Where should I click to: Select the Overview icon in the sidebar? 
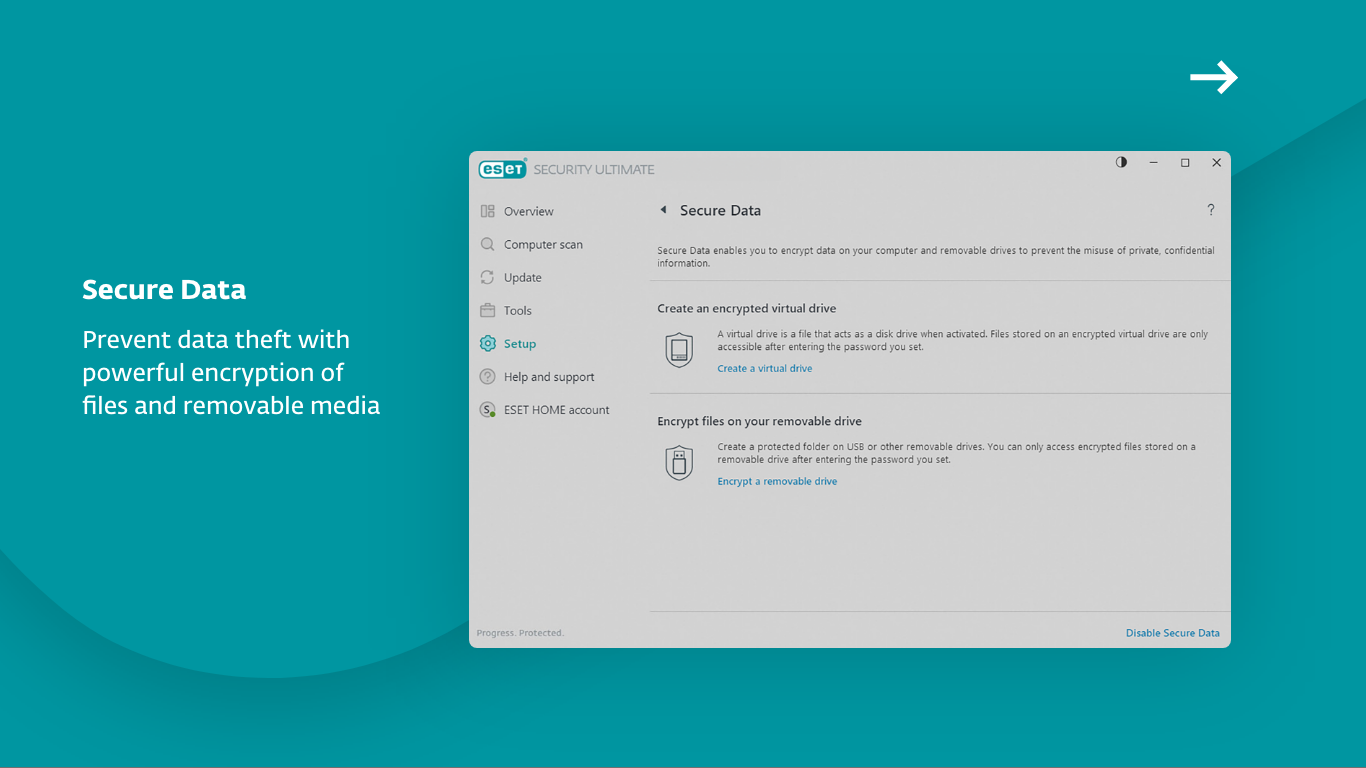pyautogui.click(x=487, y=211)
